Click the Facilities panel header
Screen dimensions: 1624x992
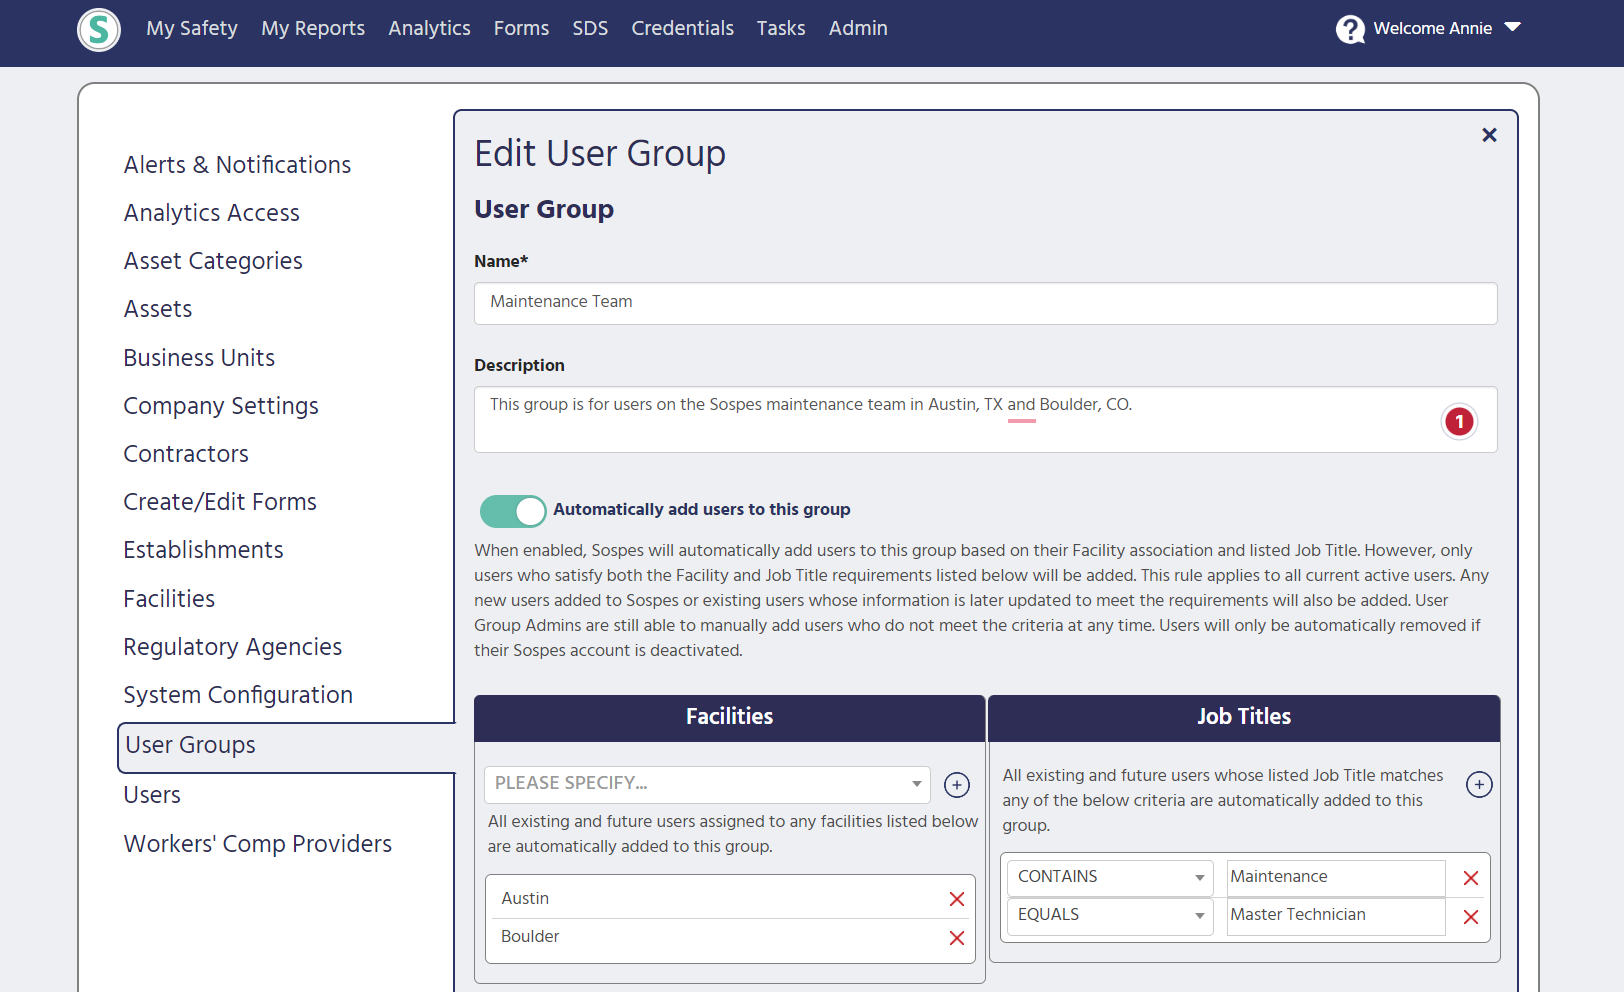729,717
